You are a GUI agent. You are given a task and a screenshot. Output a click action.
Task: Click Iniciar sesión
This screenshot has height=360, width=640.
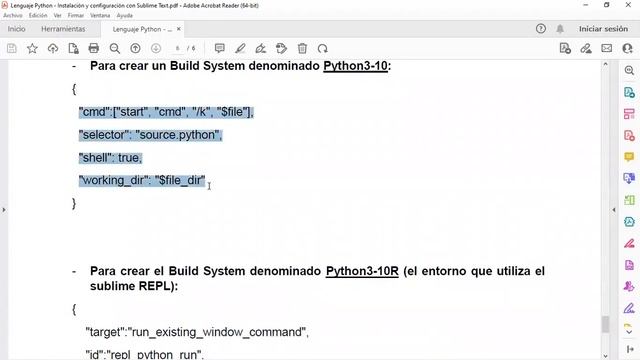(x=603, y=29)
